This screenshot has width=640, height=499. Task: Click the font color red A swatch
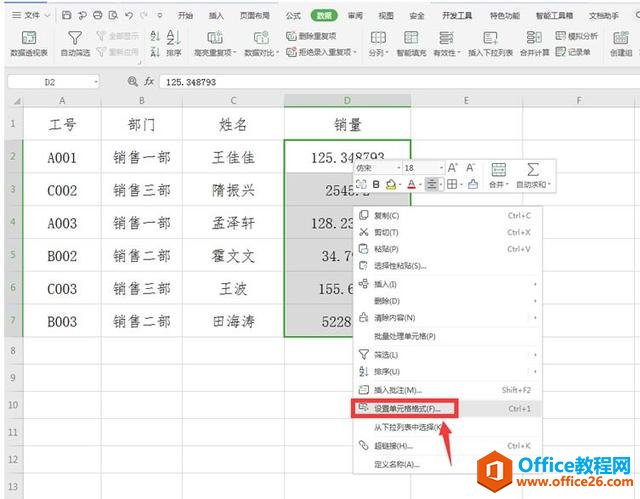[411, 185]
